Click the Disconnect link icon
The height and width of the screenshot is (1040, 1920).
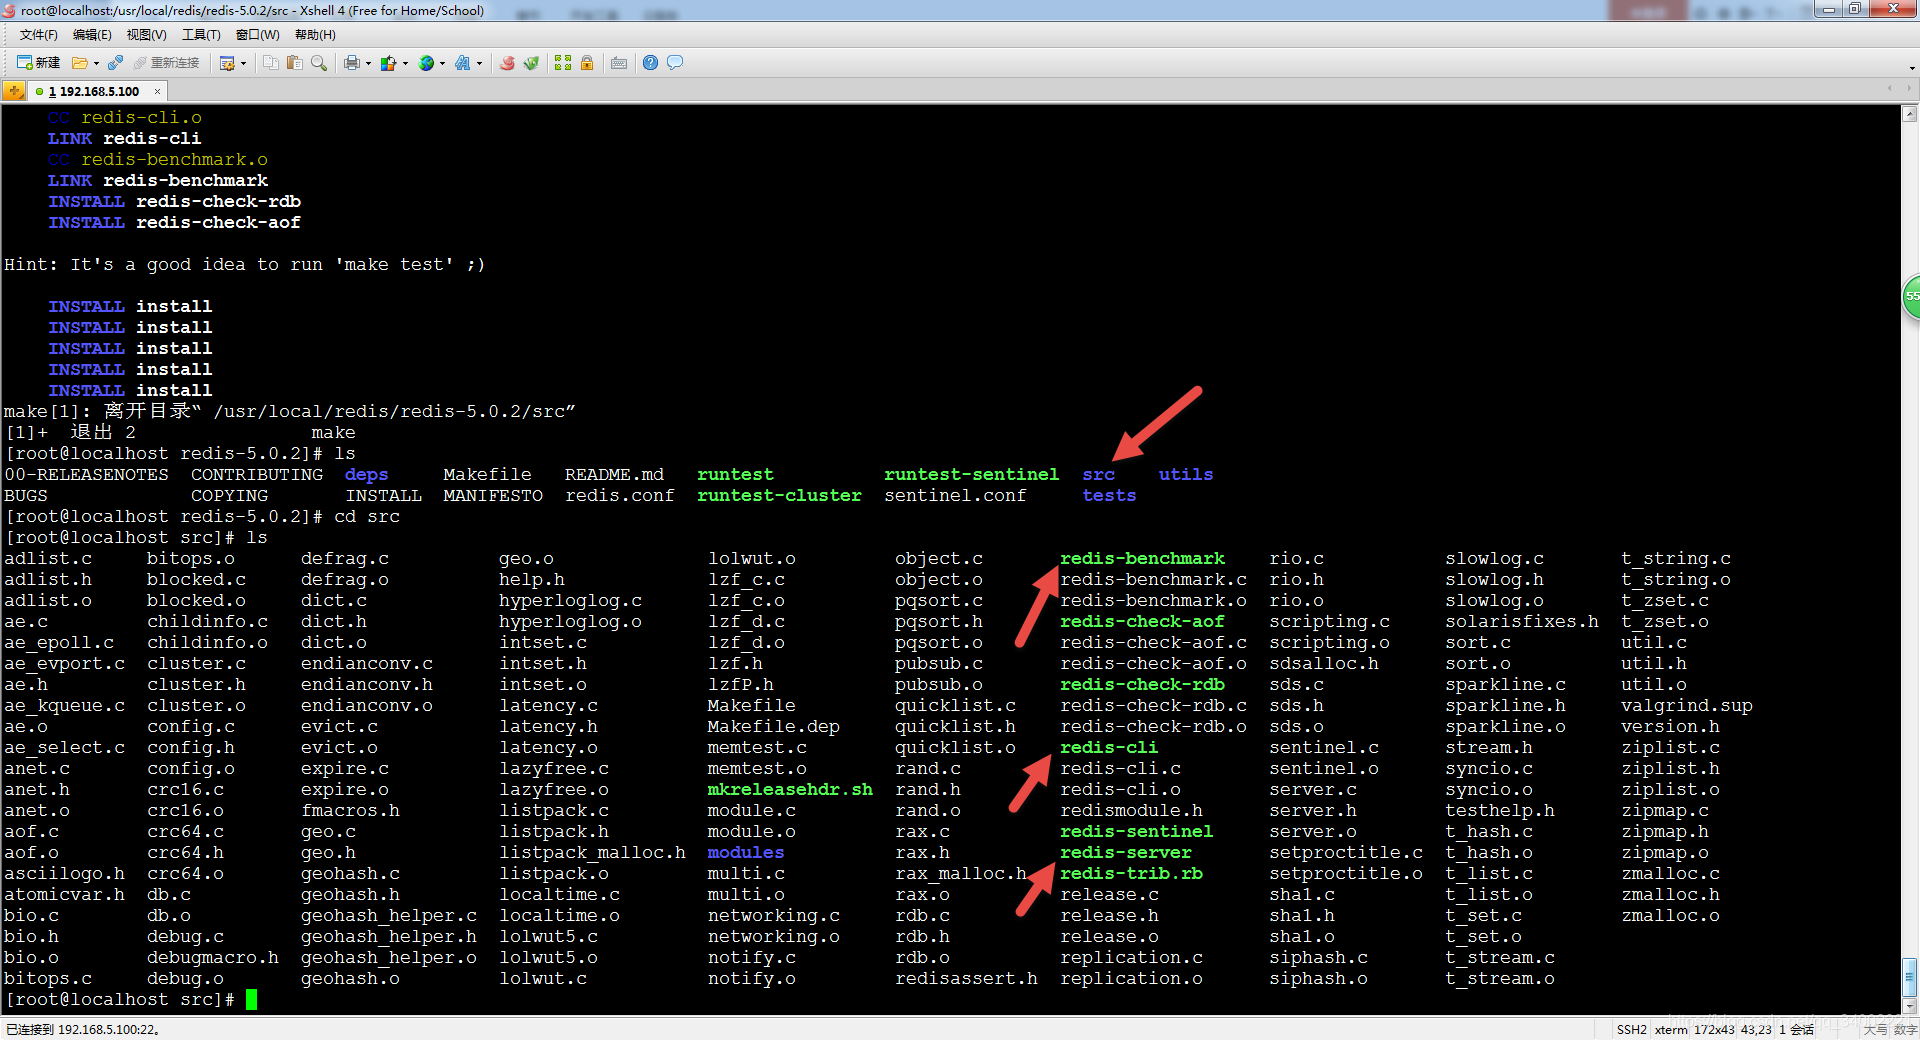[x=115, y=63]
